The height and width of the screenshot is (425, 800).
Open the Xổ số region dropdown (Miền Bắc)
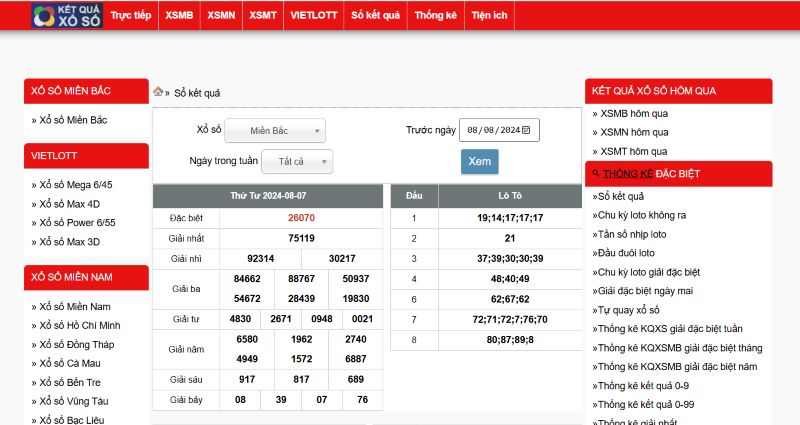[x=275, y=131]
